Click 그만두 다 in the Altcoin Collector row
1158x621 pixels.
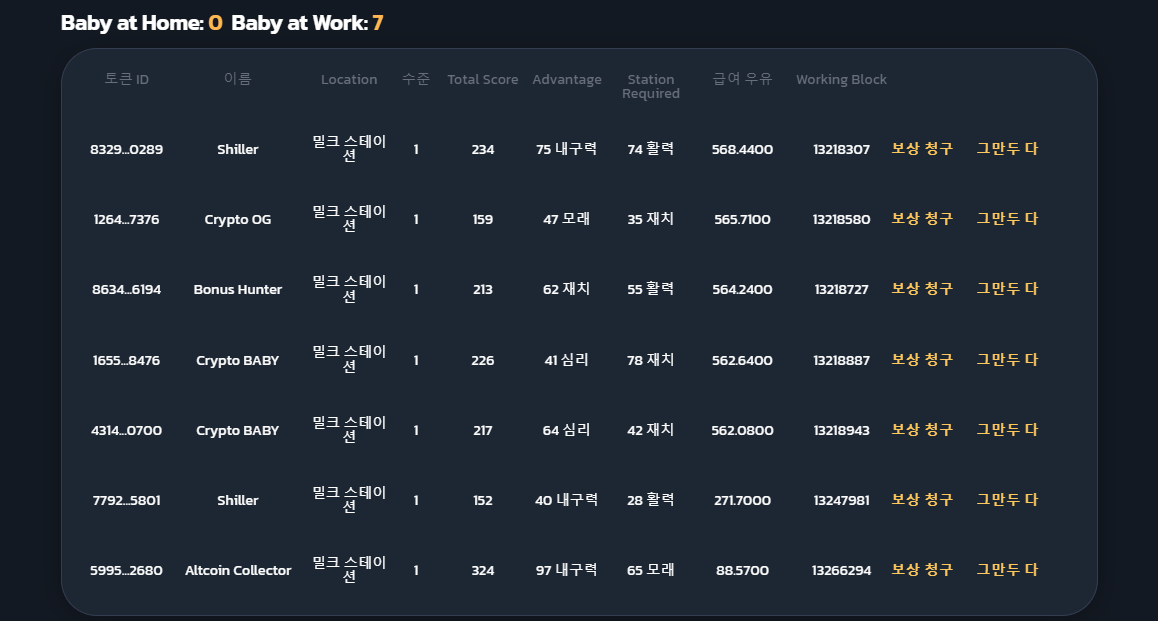(1007, 570)
